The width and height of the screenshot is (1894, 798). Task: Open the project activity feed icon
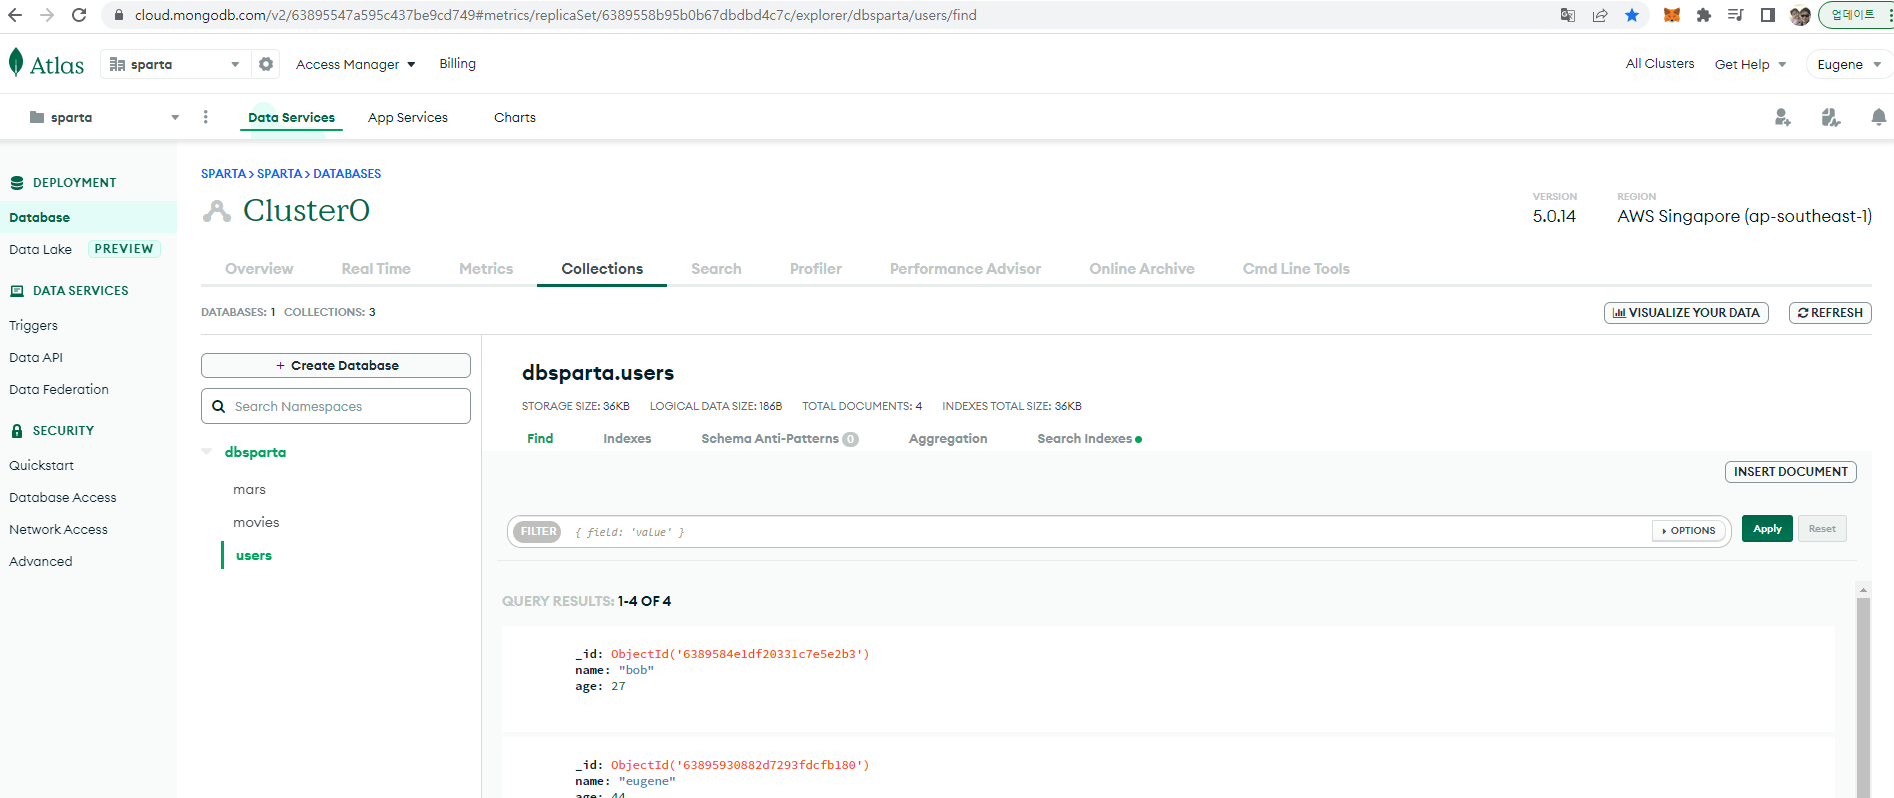pyautogui.click(x=1830, y=117)
